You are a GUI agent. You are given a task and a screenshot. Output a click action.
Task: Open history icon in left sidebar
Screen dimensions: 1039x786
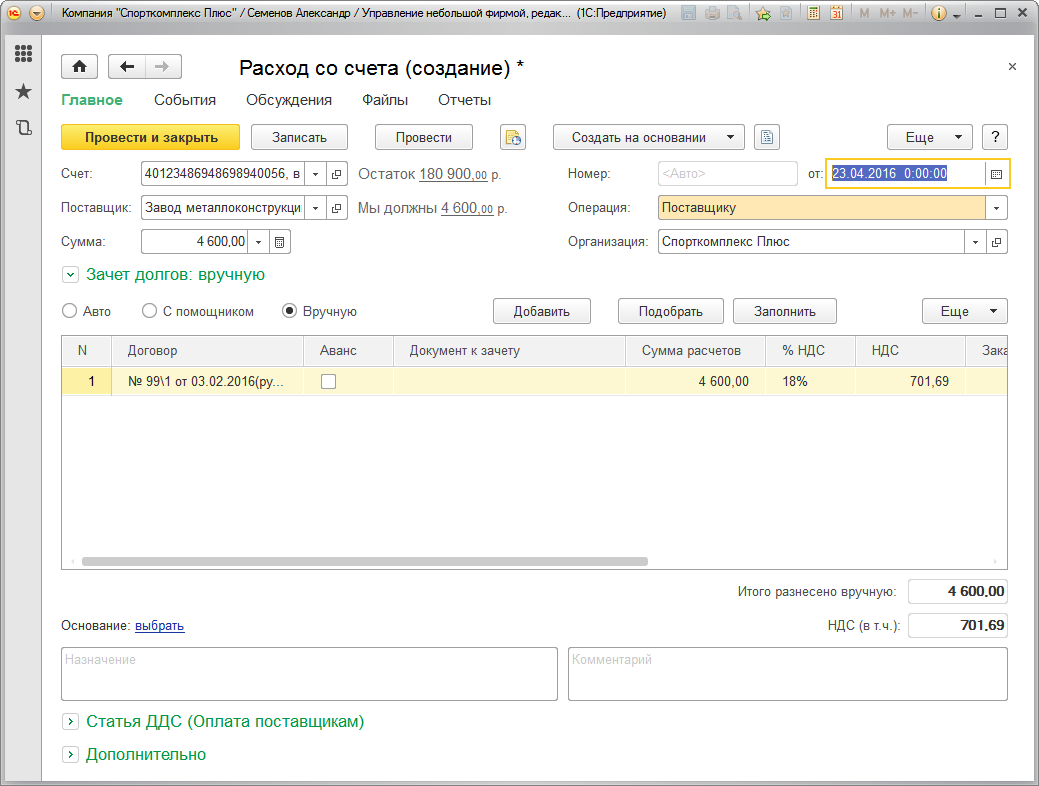pos(23,127)
